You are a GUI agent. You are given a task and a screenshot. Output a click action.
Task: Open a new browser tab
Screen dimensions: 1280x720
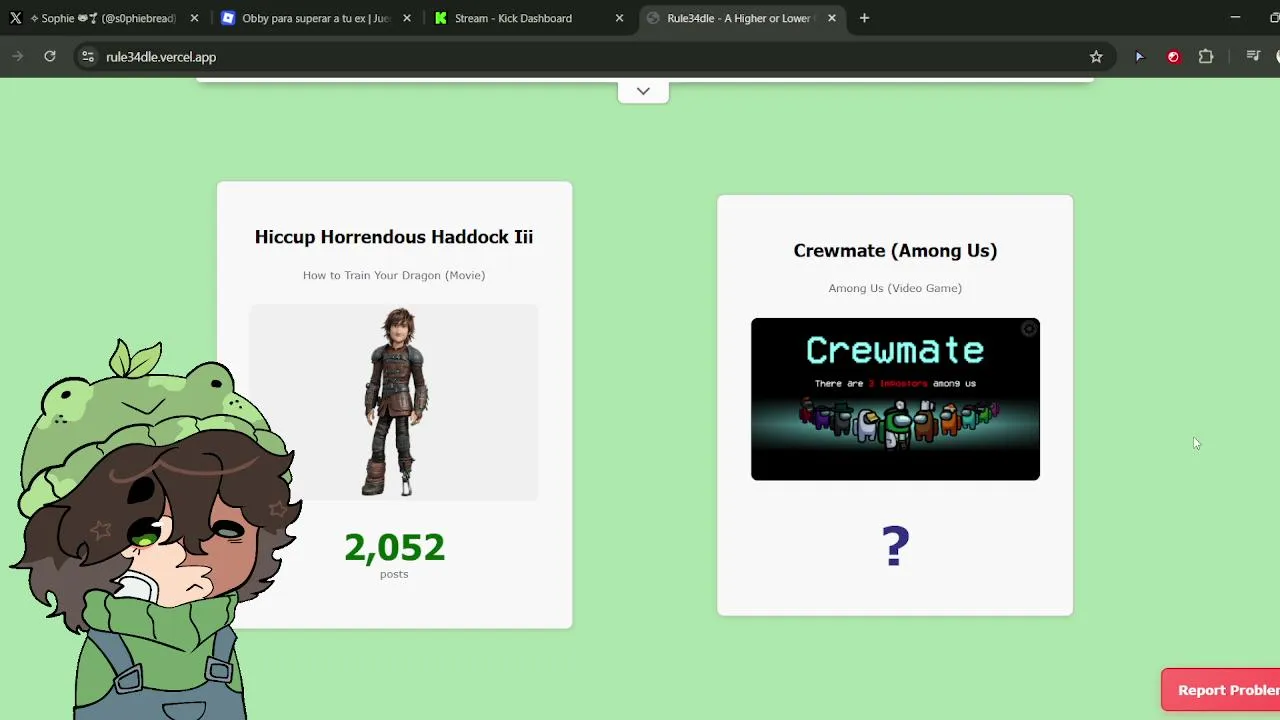coord(864,18)
